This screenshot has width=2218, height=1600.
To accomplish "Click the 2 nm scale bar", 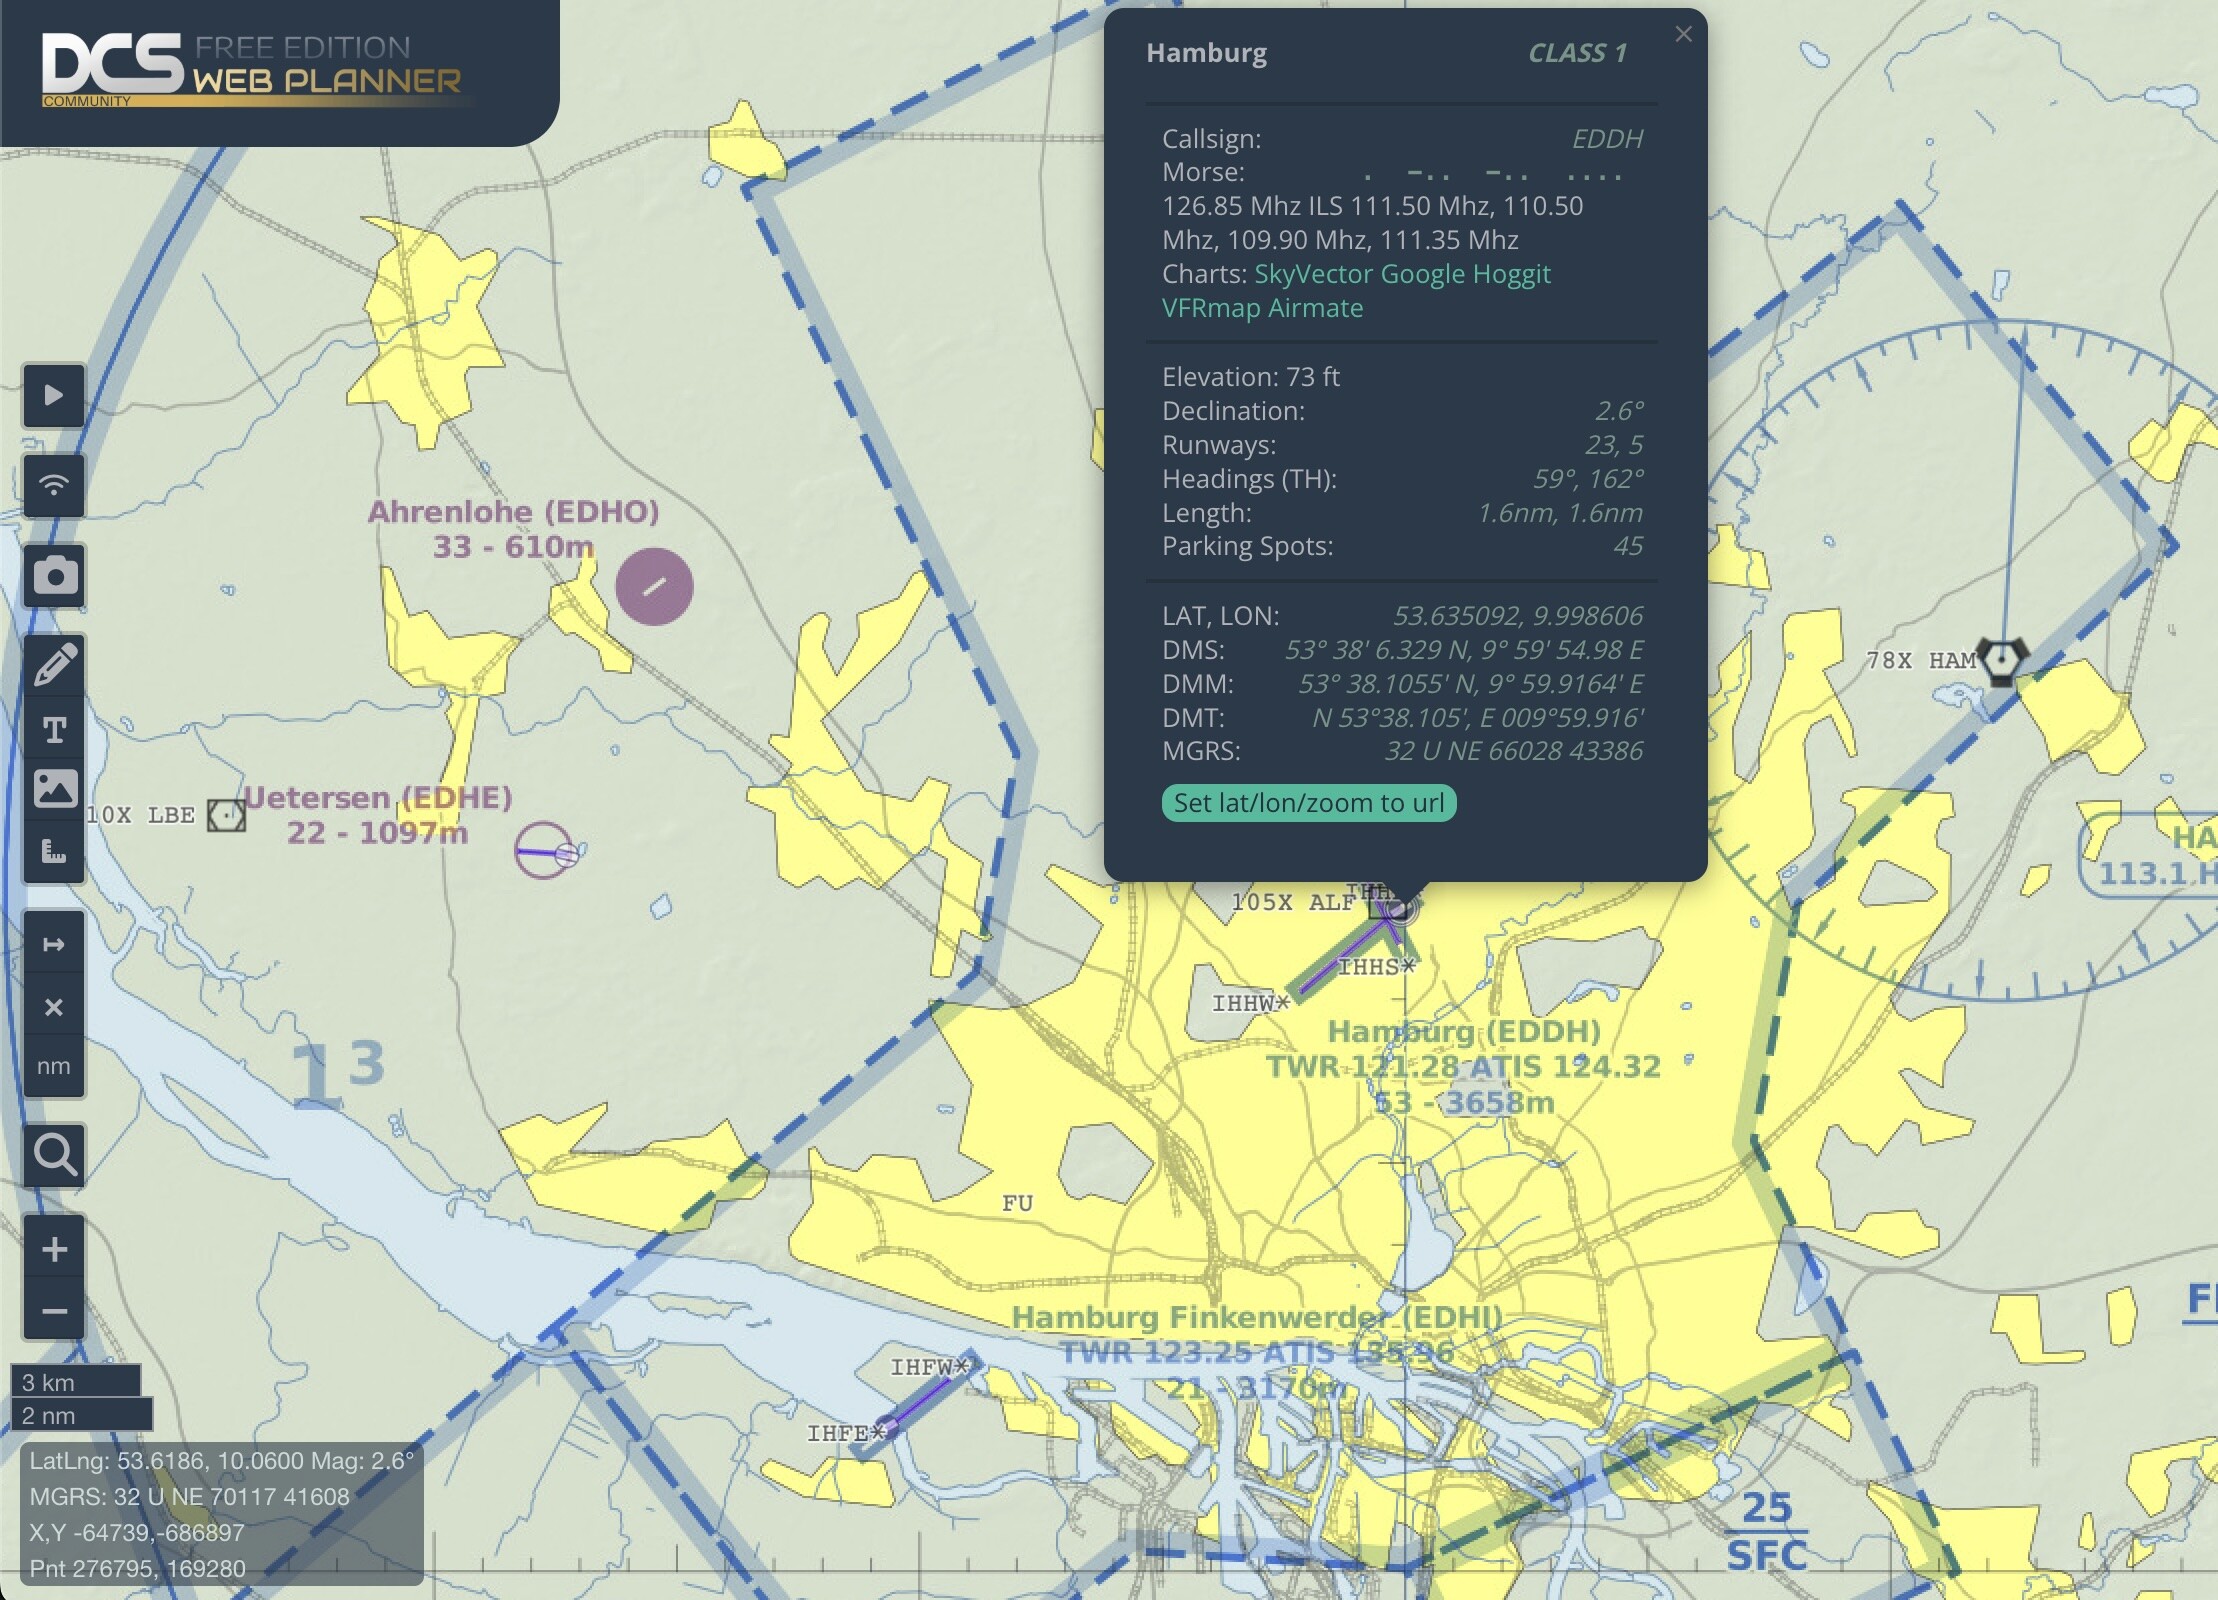I will (82, 1415).
